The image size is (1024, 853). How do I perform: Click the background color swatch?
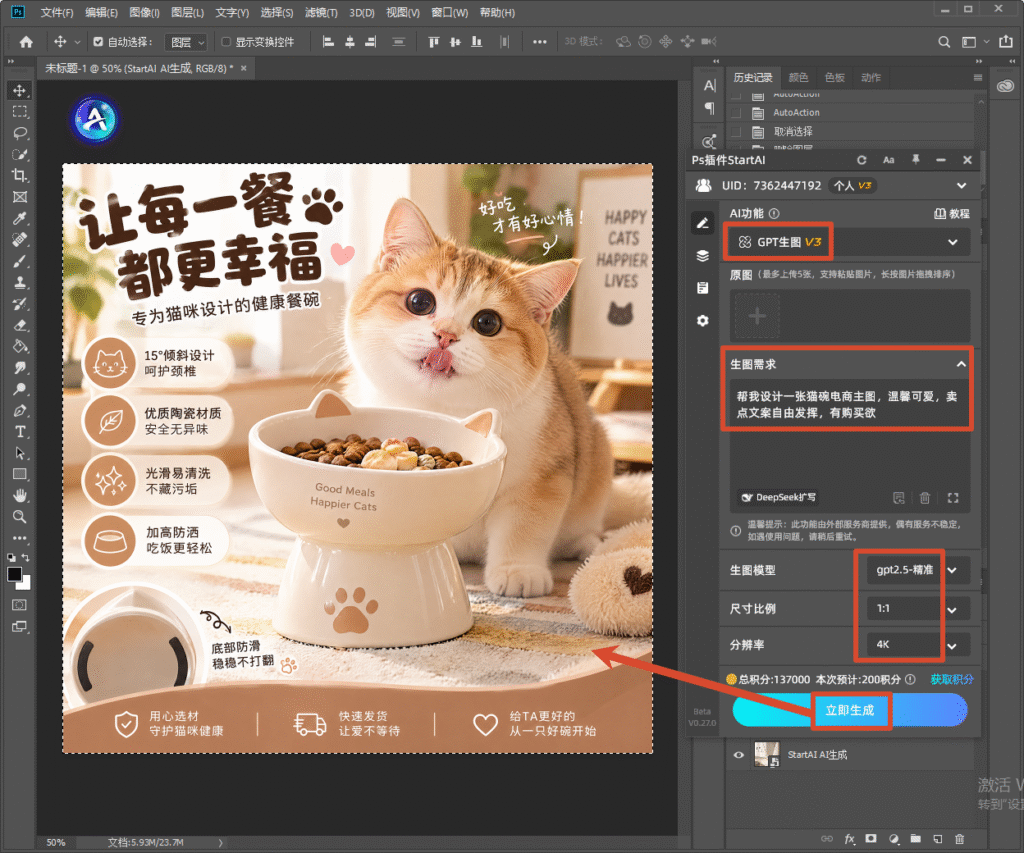click(25, 584)
